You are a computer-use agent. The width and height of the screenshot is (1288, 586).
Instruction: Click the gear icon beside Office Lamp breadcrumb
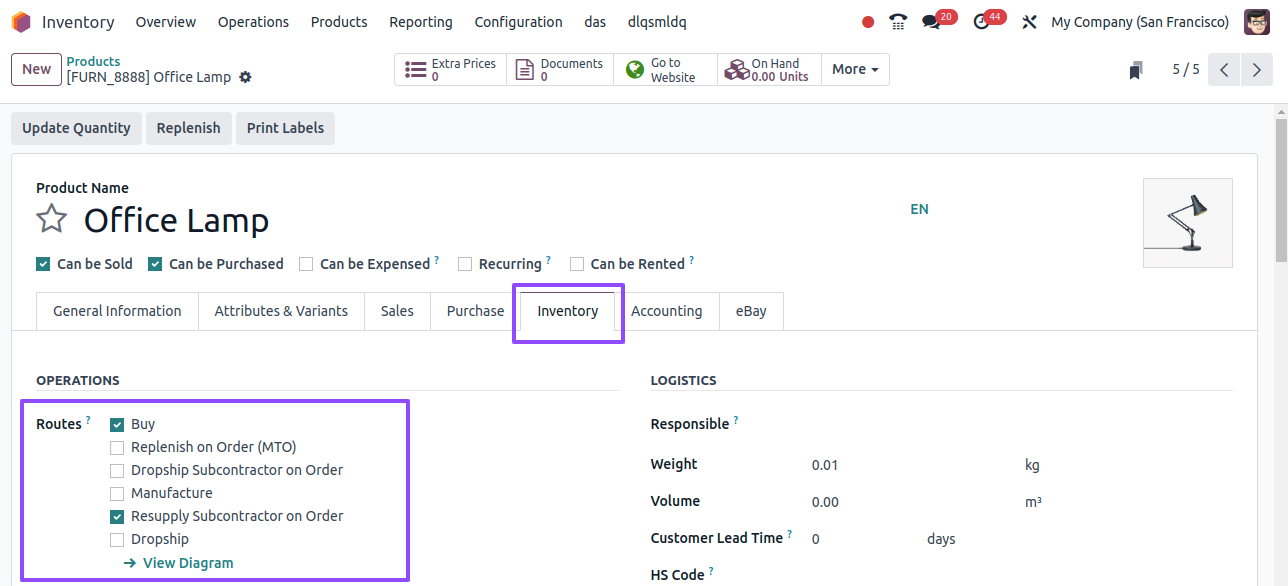pyautogui.click(x=246, y=77)
